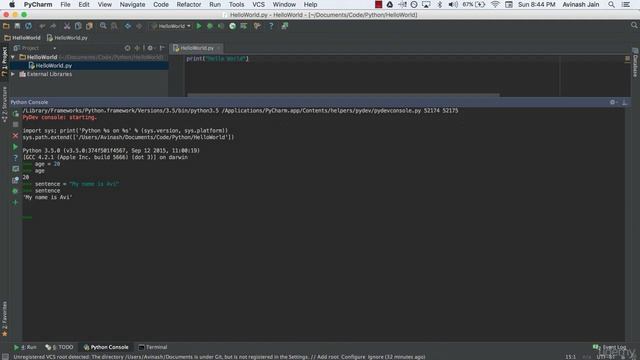The width and height of the screenshot is (640, 360).
Task: Click the Copy icon in toolbar
Action: [78, 26]
